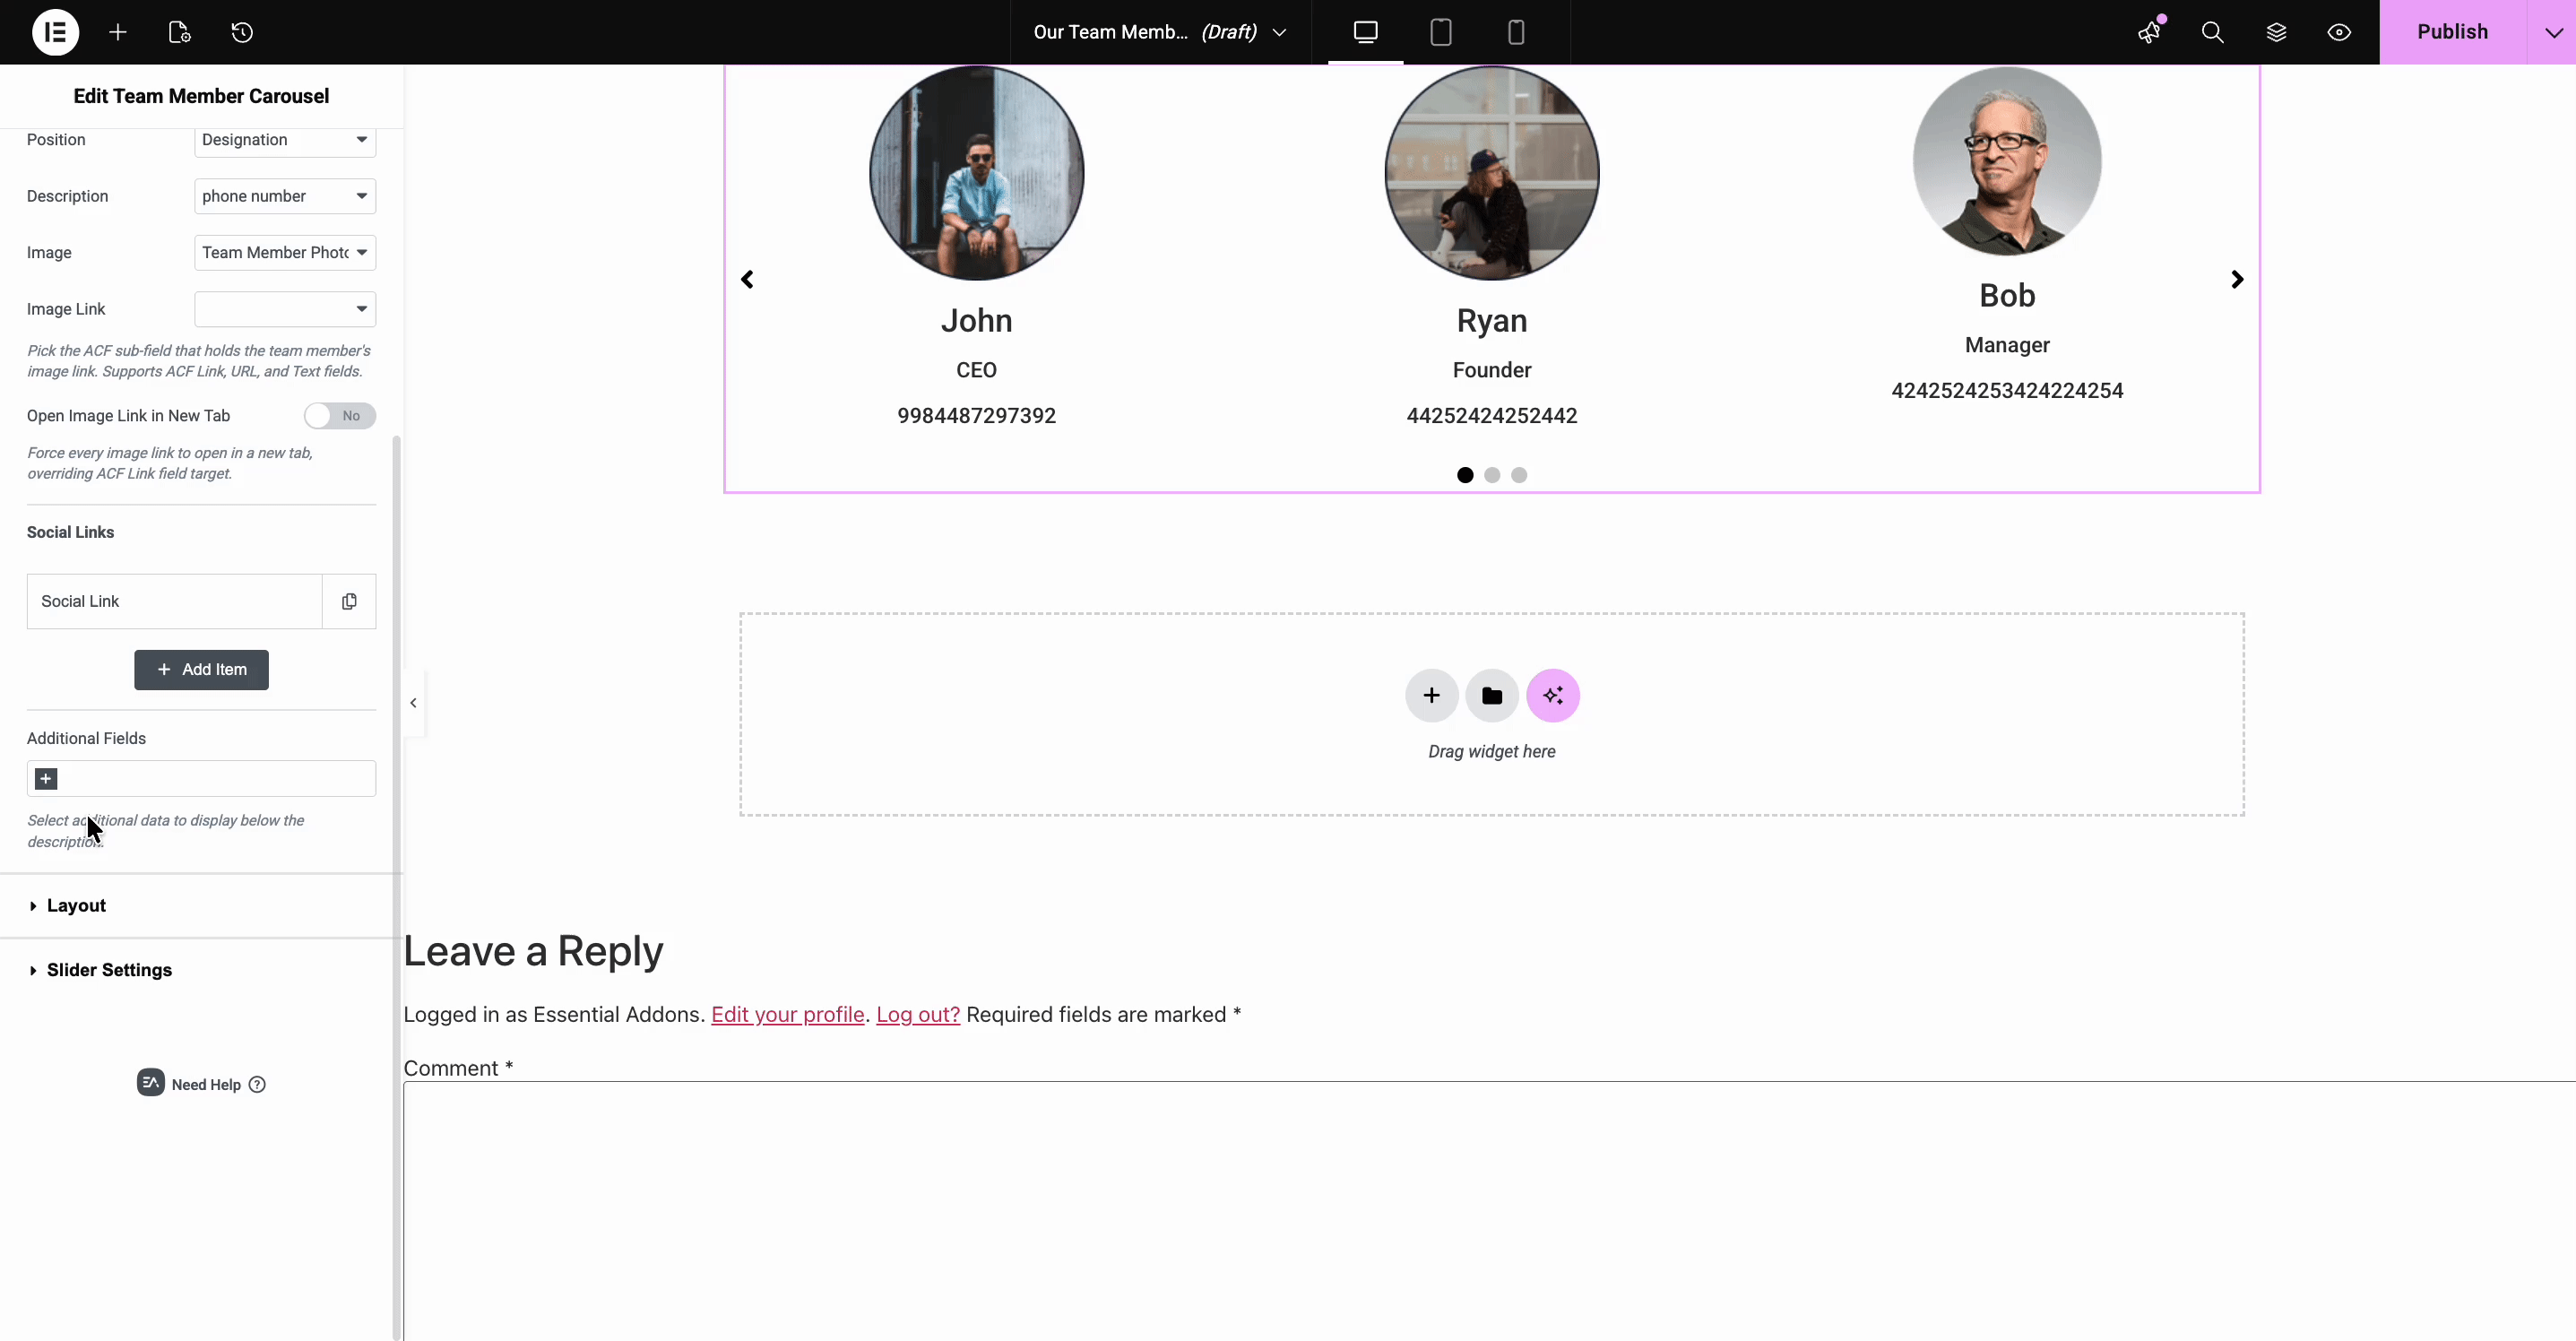Viewport: 2576px width, 1341px height.
Task: Open the Image Team Member Photo dropdown
Action: tap(285, 252)
